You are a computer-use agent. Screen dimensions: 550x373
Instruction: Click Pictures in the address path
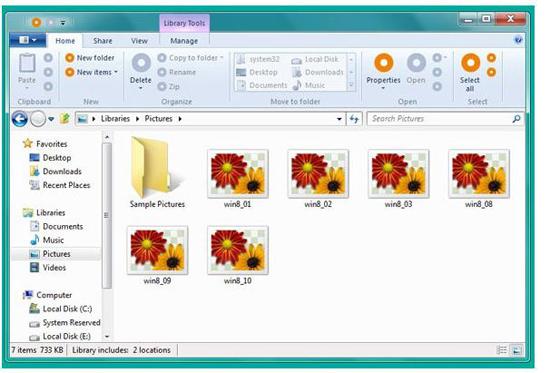(159, 119)
